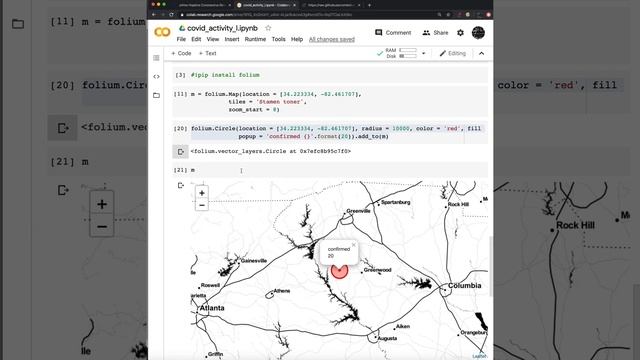Open Colab settings gear

pos(460,33)
